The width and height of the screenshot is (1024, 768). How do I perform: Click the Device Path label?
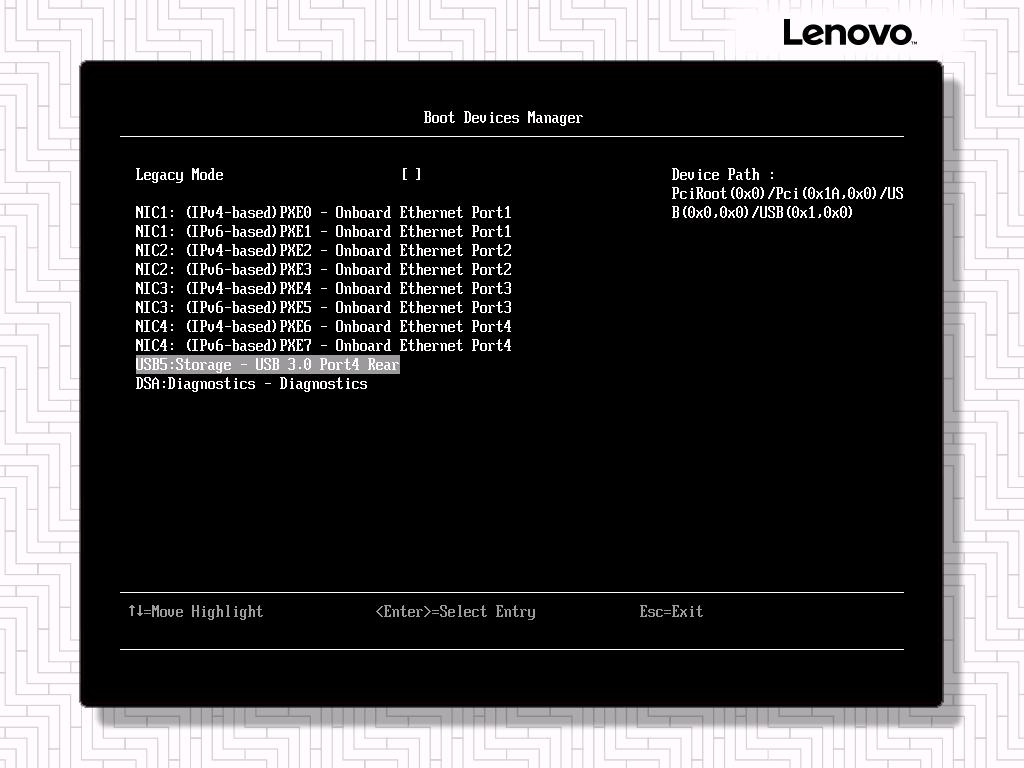(x=722, y=175)
